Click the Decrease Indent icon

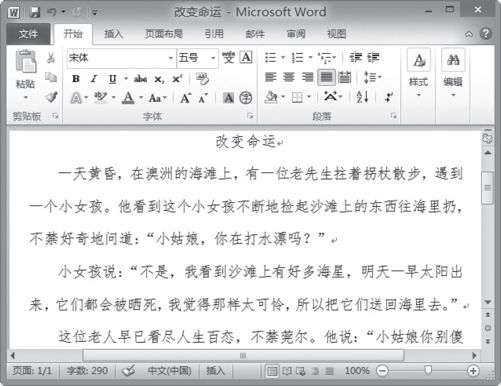[x=356, y=58]
